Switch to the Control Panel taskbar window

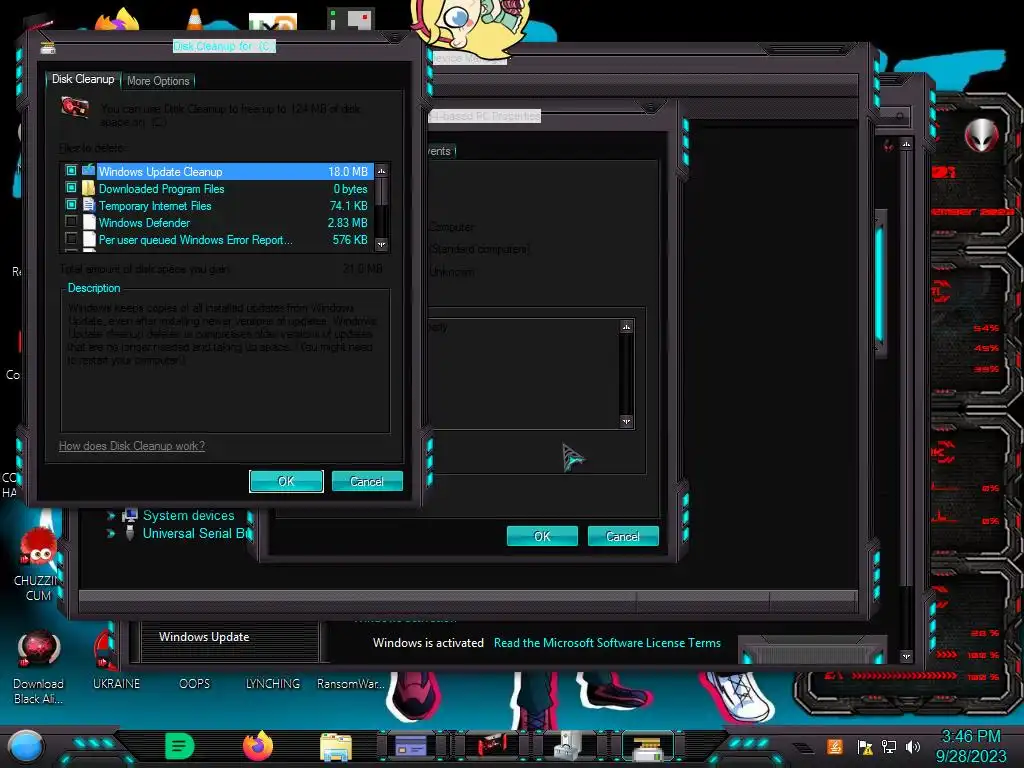pyautogui.click(x=411, y=746)
